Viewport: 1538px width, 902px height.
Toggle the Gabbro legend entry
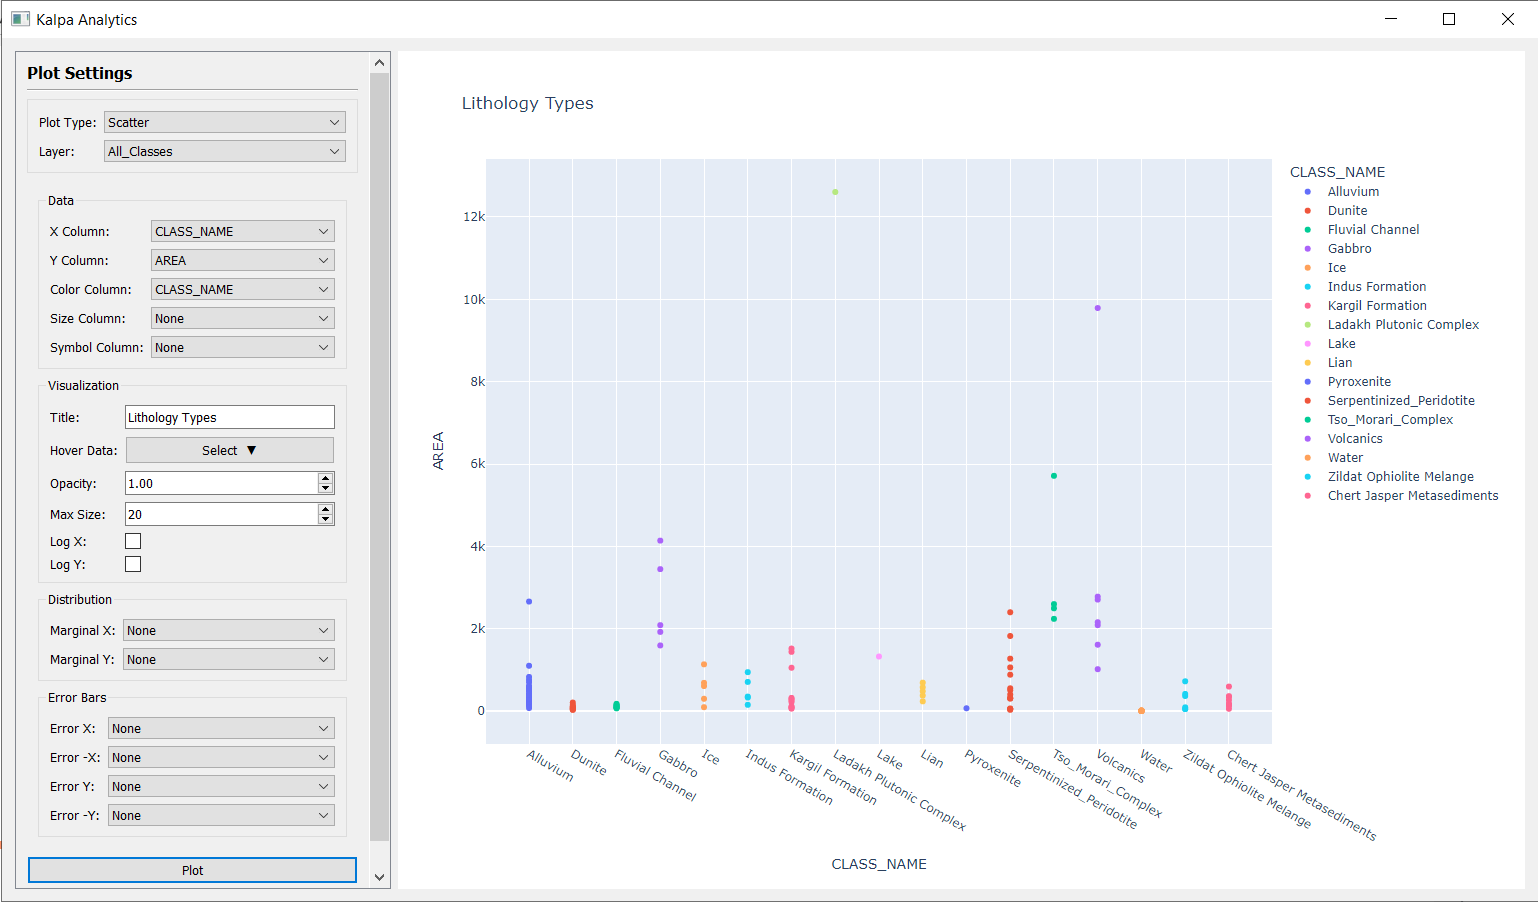click(x=1349, y=249)
